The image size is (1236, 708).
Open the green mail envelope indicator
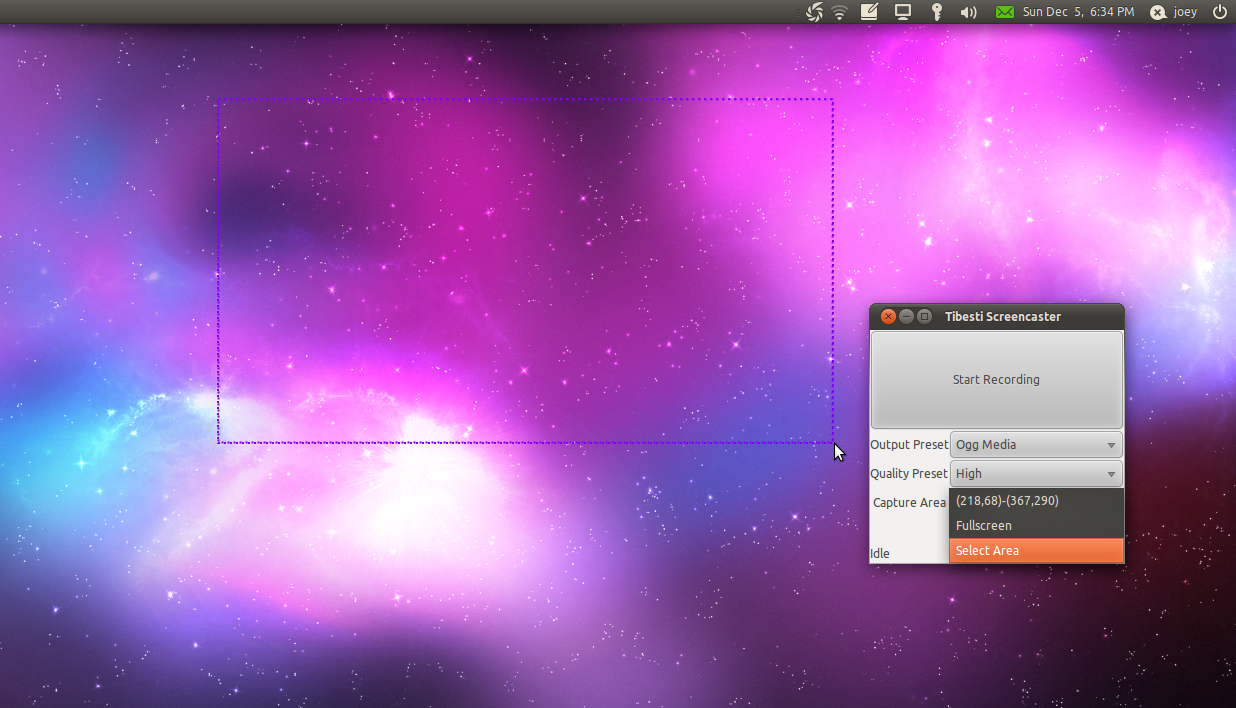pos(1004,12)
